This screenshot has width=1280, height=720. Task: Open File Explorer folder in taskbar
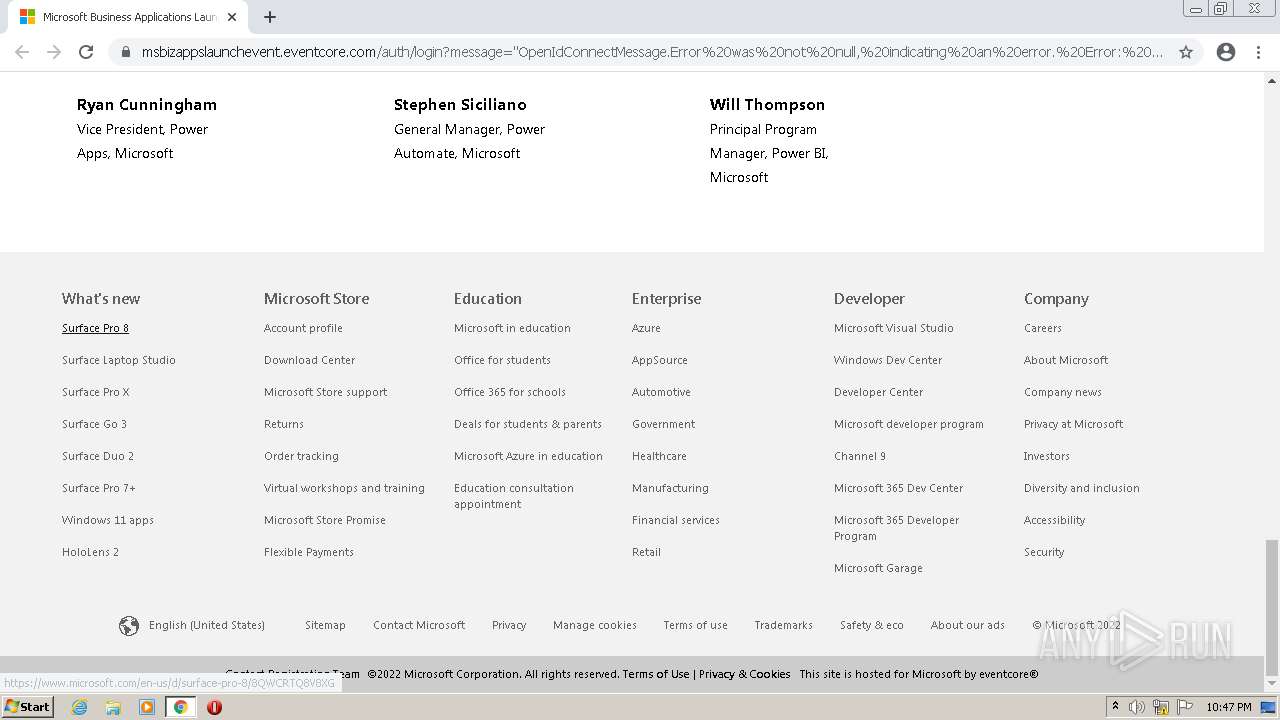pos(113,707)
